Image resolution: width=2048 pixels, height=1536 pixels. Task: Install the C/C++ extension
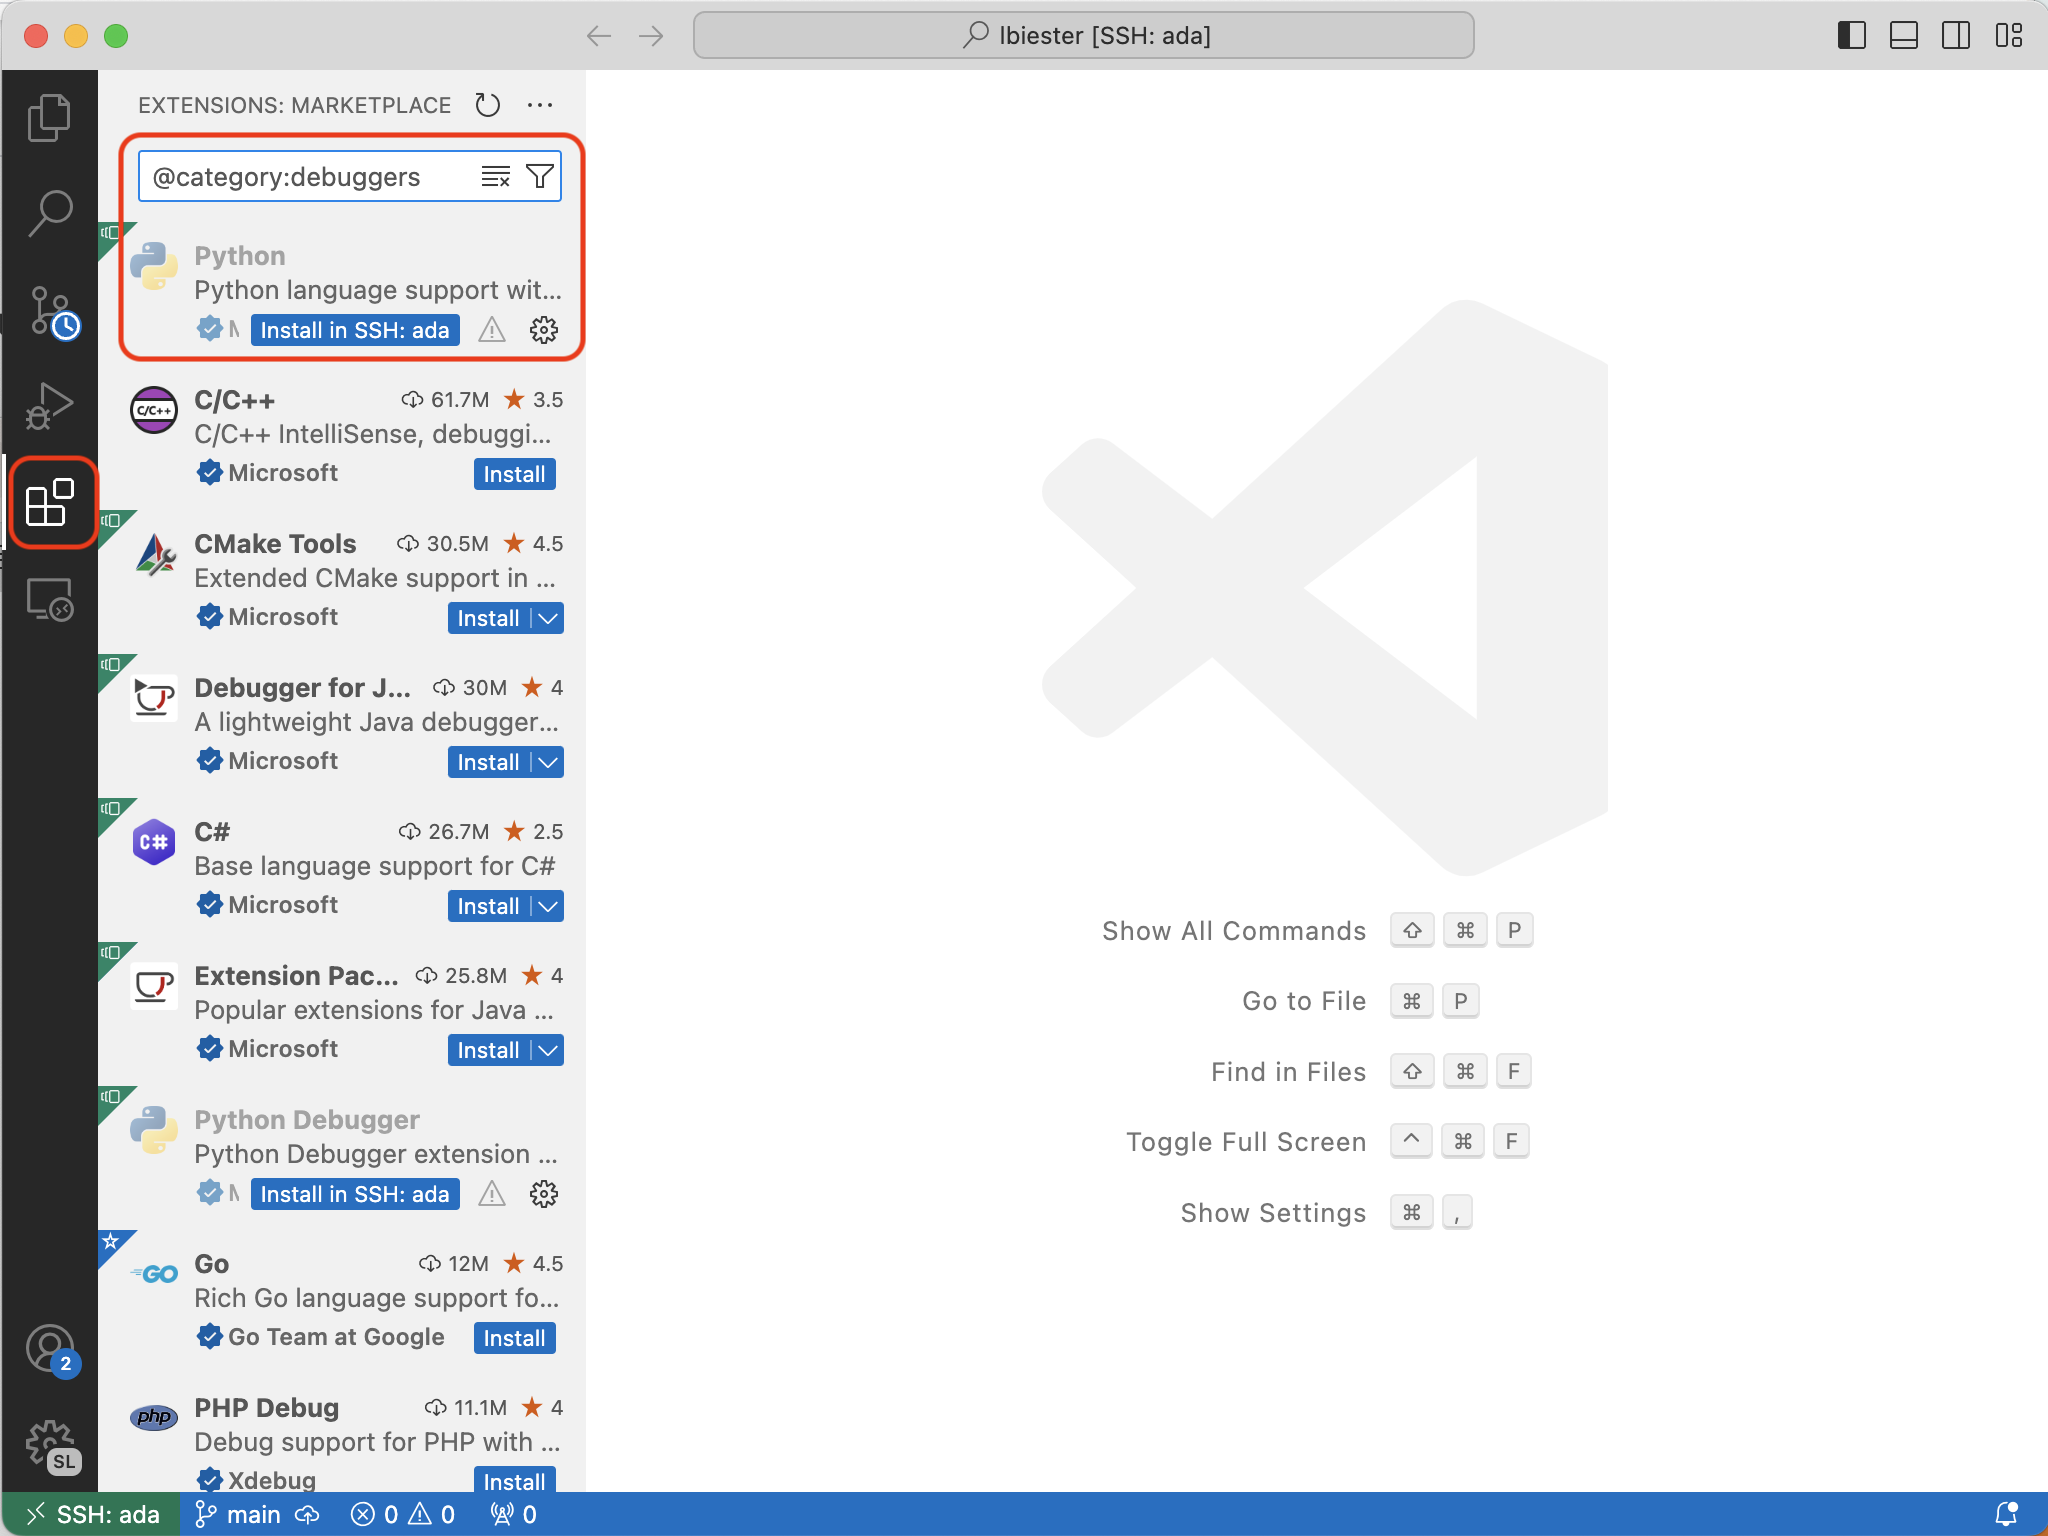[514, 475]
